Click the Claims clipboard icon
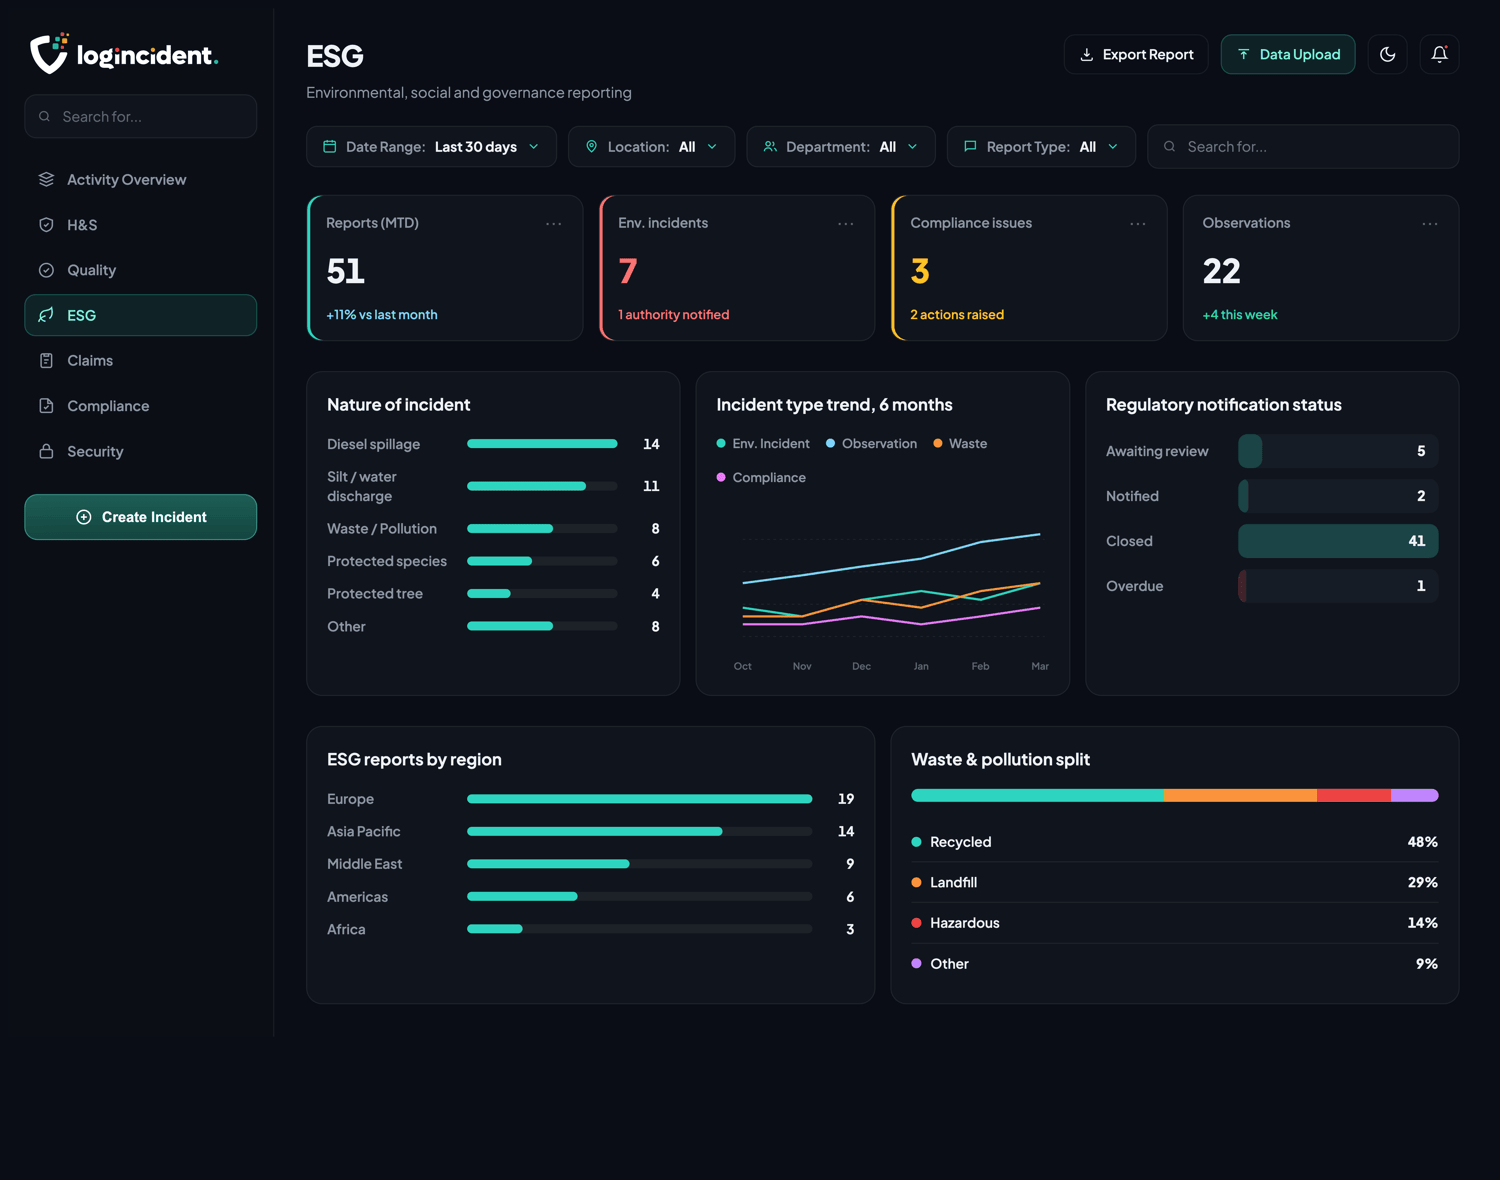Viewport: 1500px width, 1180px height. click(46, 361)
